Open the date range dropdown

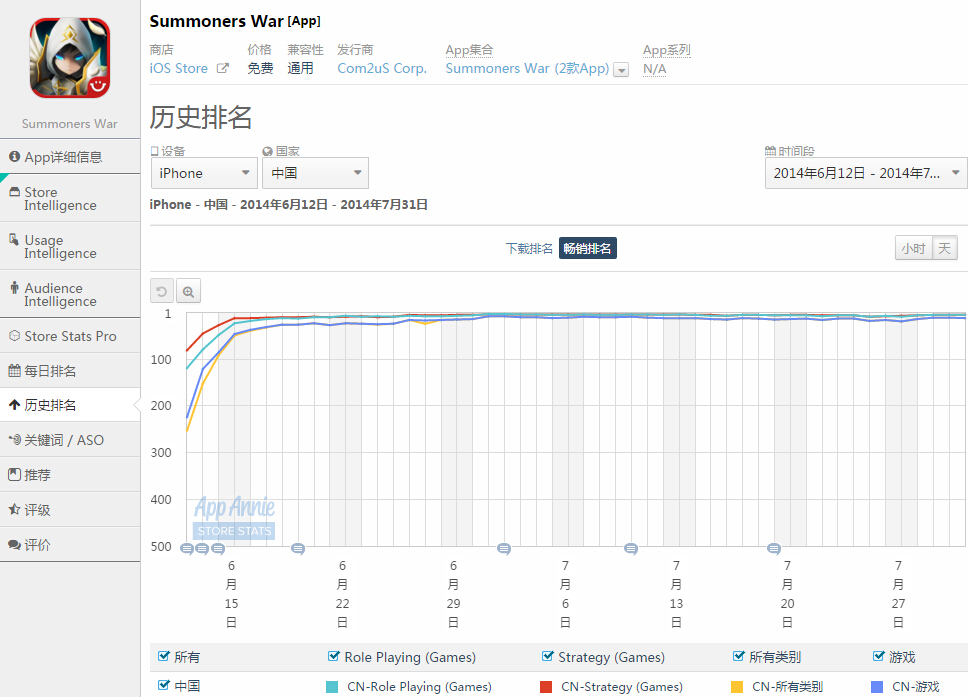coord(866,173)
